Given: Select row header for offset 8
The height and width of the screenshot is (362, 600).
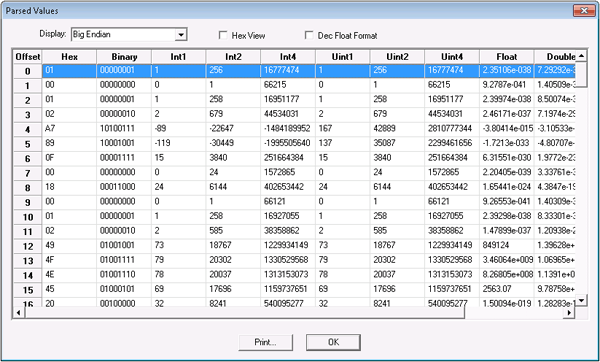Looking at the screenshot, I should coord(28,188).
